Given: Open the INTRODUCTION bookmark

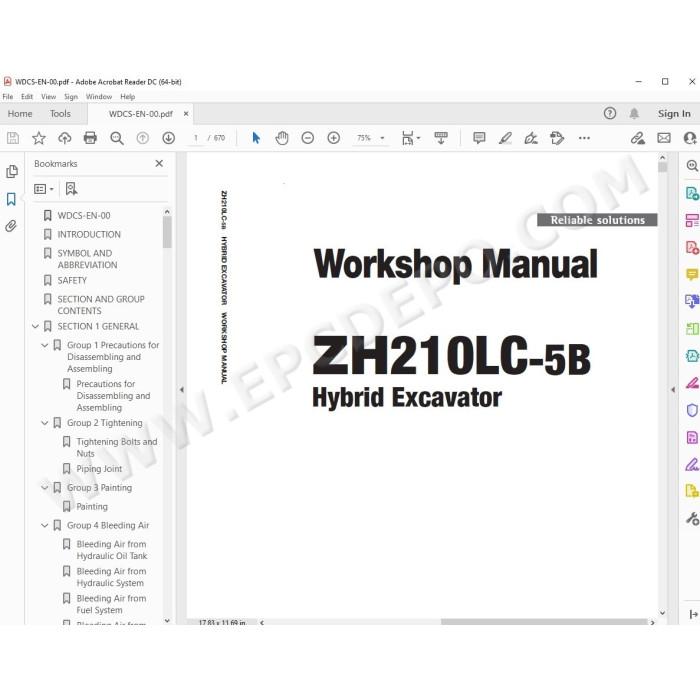Looking at the screenshot, I should click(89, 234).
